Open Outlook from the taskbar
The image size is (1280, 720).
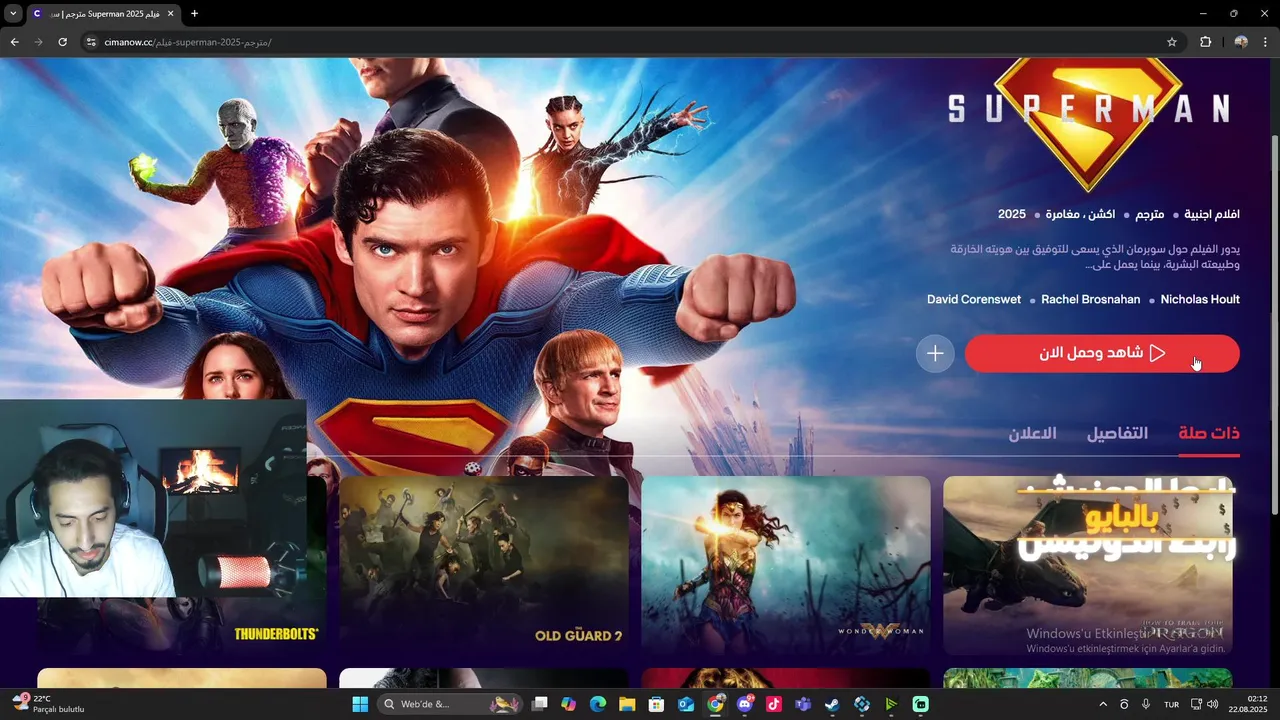(x=686, y=704)
